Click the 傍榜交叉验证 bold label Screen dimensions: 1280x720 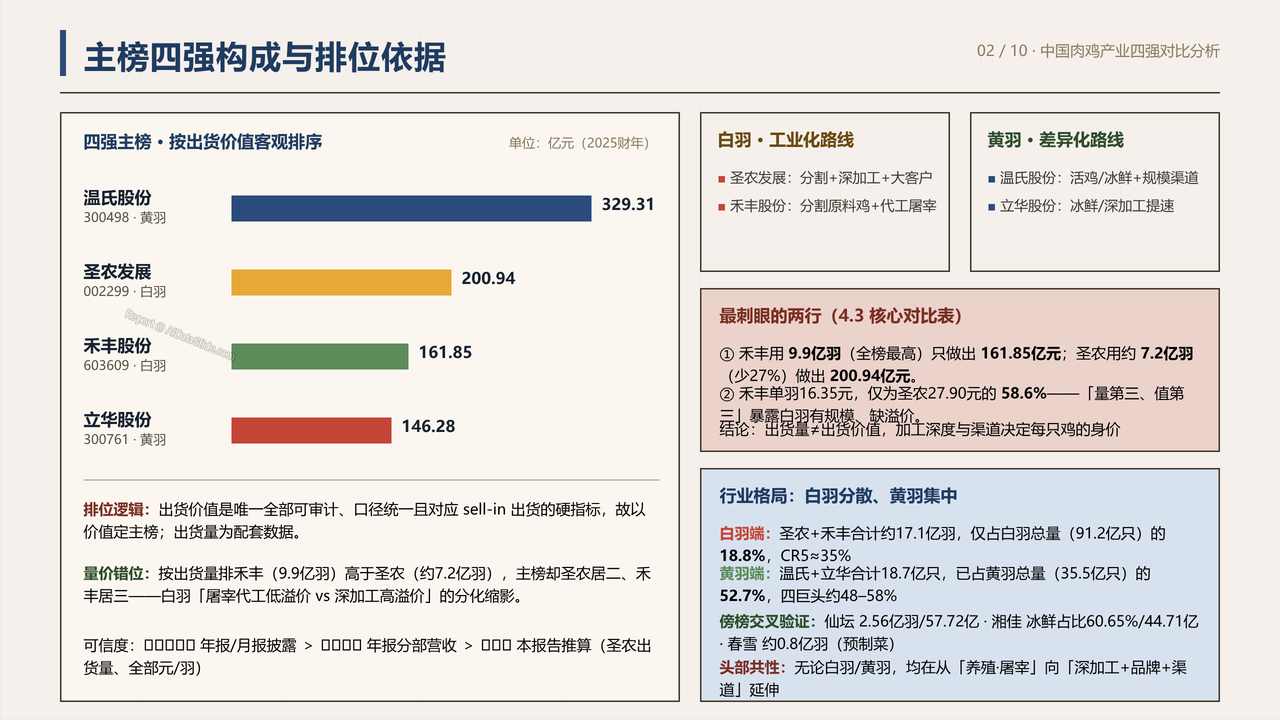[x=766, y=621]
